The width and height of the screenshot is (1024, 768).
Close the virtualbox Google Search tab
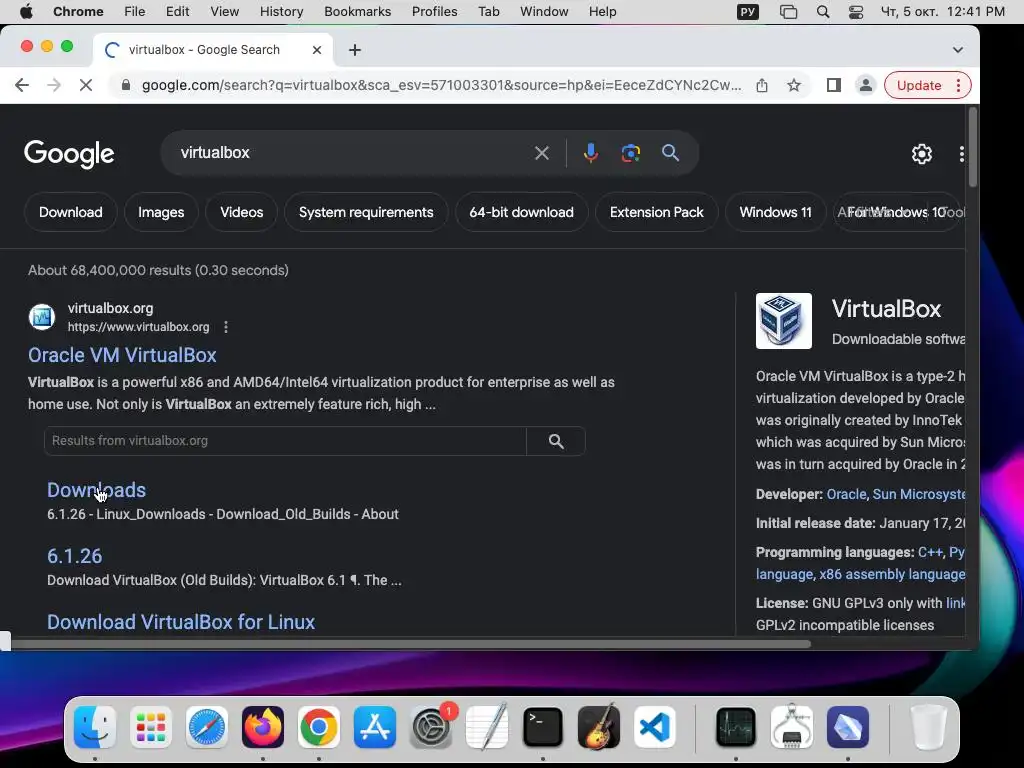317,50
